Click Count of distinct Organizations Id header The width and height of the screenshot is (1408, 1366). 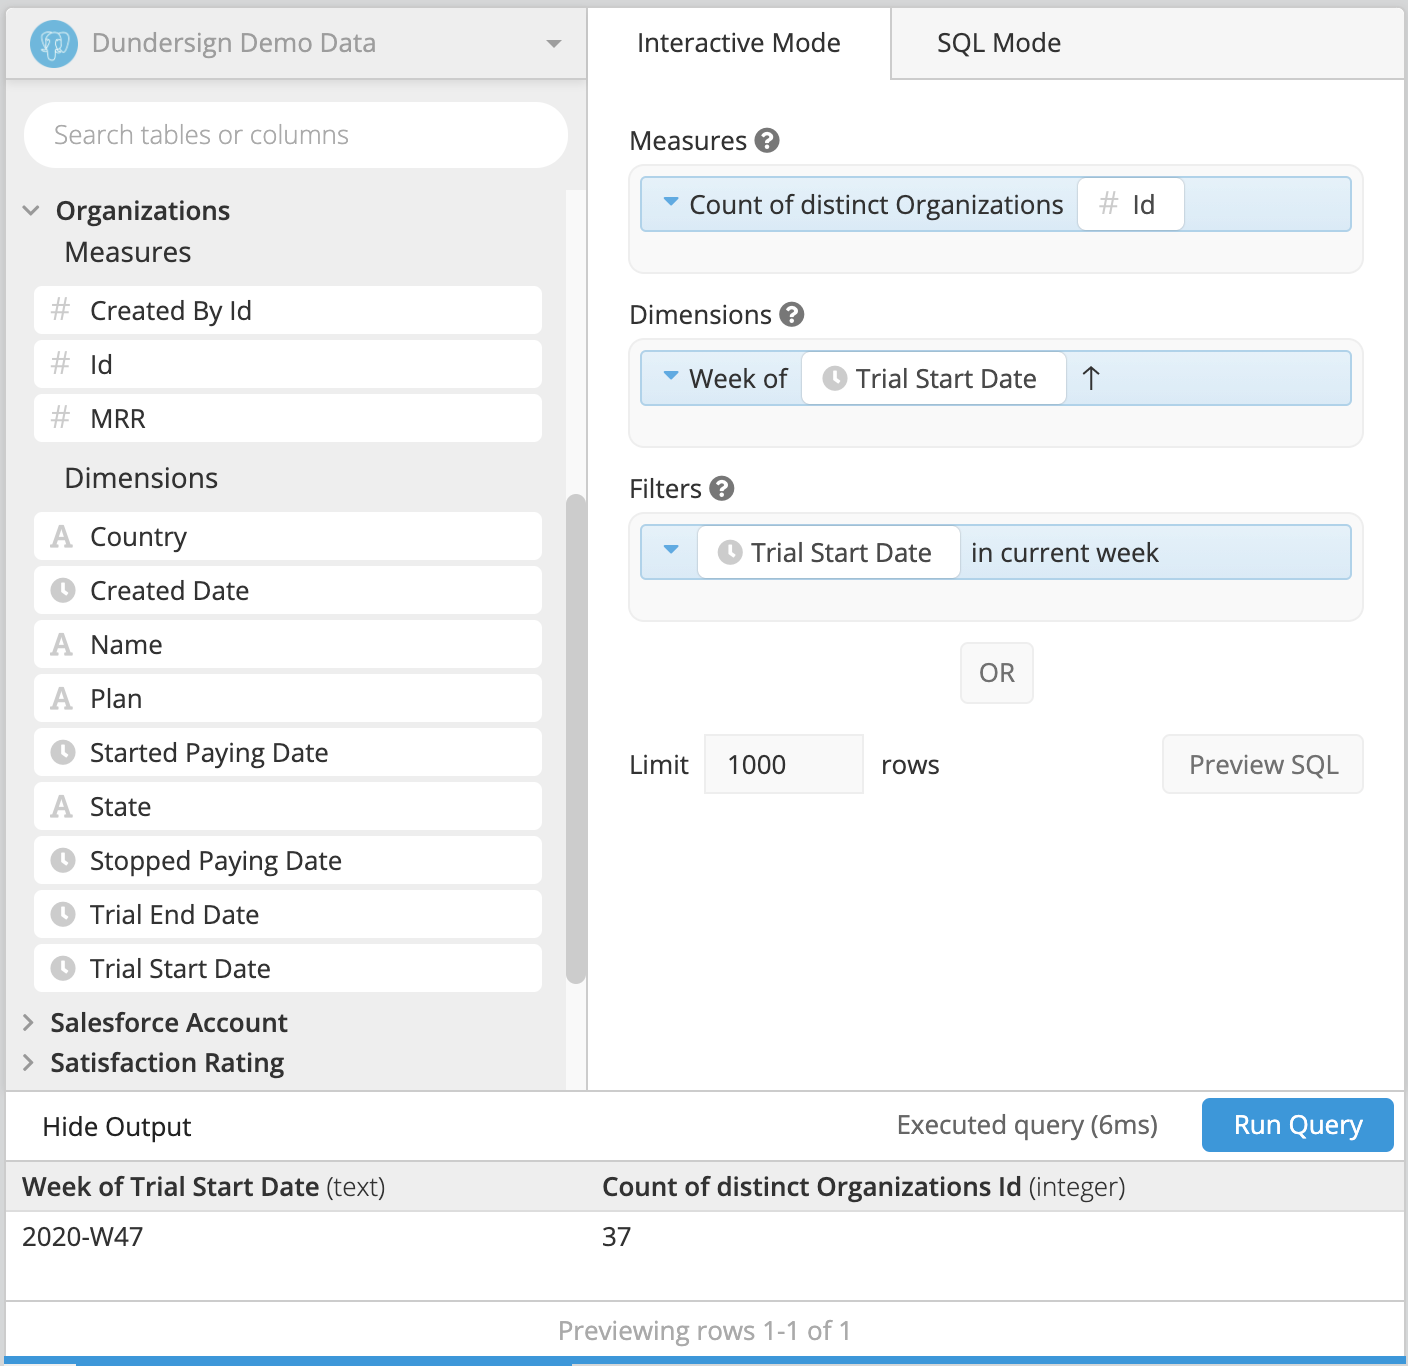point(864,1186)
